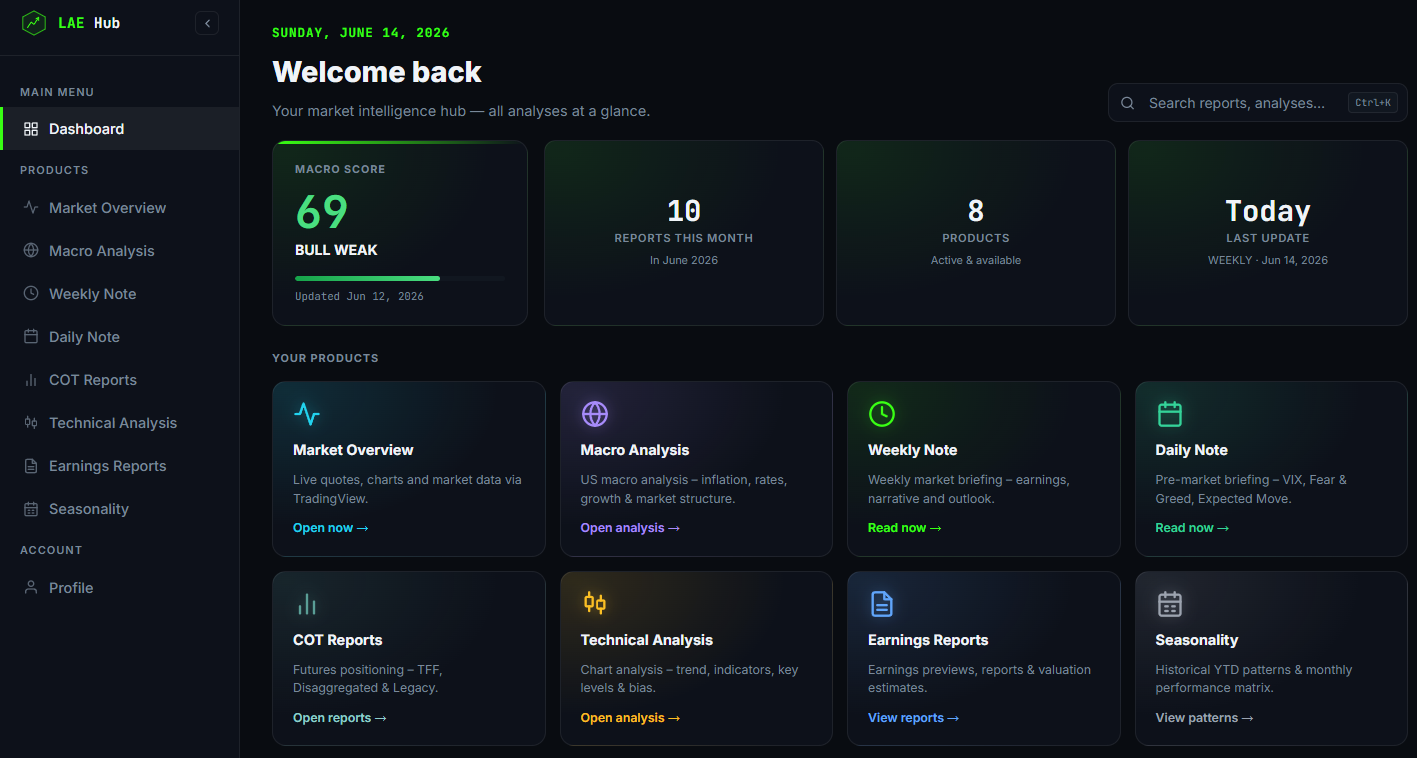Click the Reports This Month card
This screenshot has height=758, width=1417.
(x=684, y=233)
